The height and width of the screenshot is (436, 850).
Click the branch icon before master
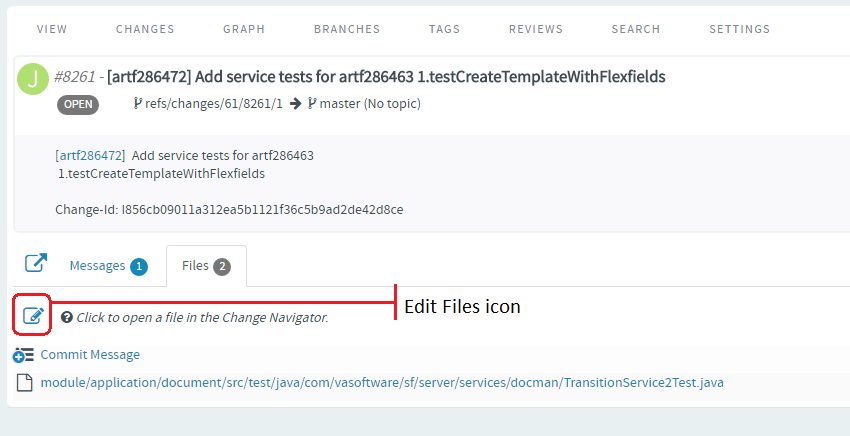312,103
